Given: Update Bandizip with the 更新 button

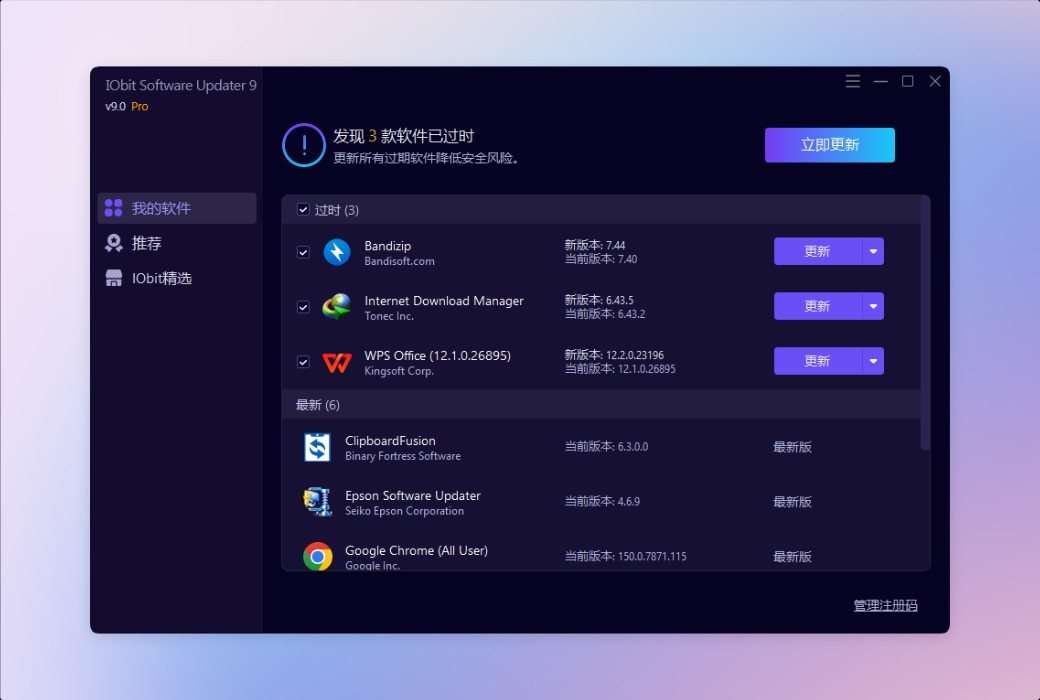Looking at the screenshot, I should pos(818,251).
